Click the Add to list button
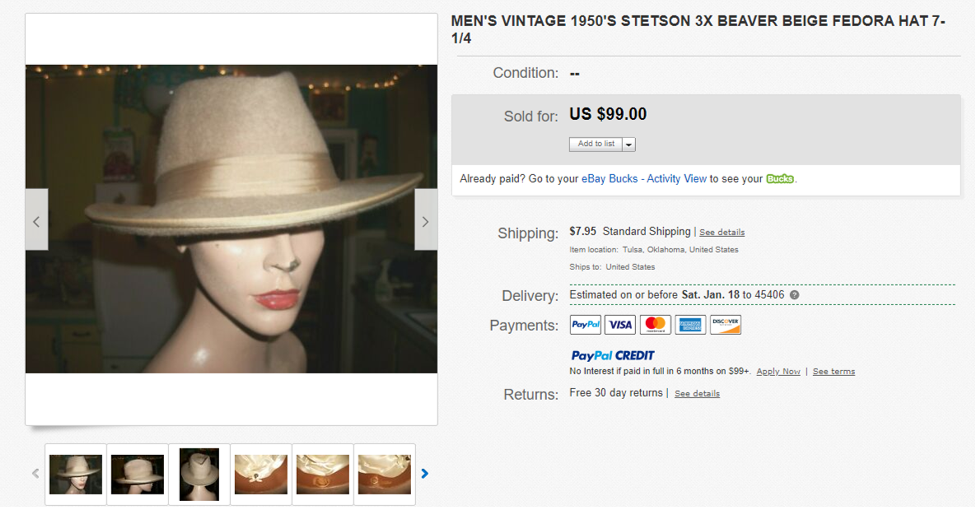 [596, 144]
